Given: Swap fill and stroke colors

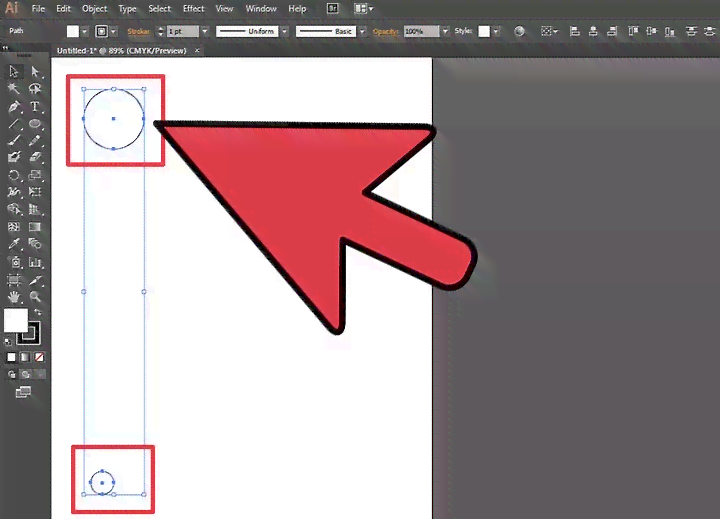Looking at the screenshot, I should click(x=38, y=312).
